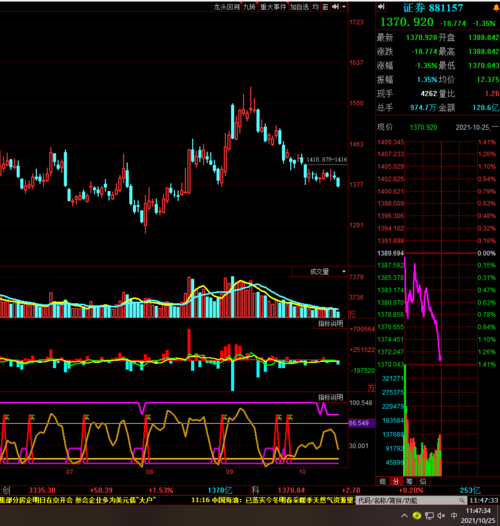The width and height of the screenshot is (500, 526).
Task: Toggle the 万 unit marker under volume axis
Action: click(x=352, y=314)
